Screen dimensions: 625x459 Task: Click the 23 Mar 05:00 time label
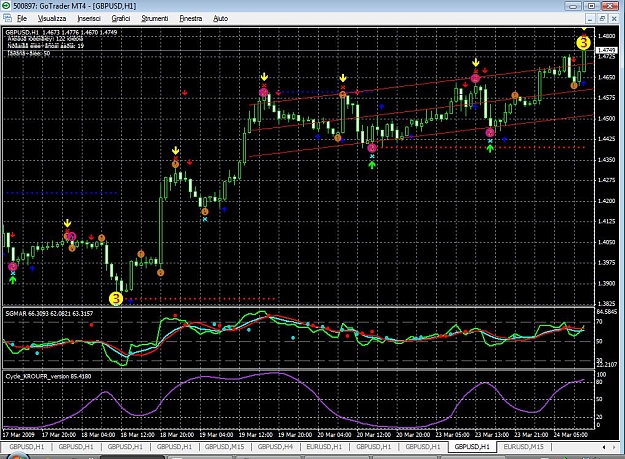(x=452, y=434)
